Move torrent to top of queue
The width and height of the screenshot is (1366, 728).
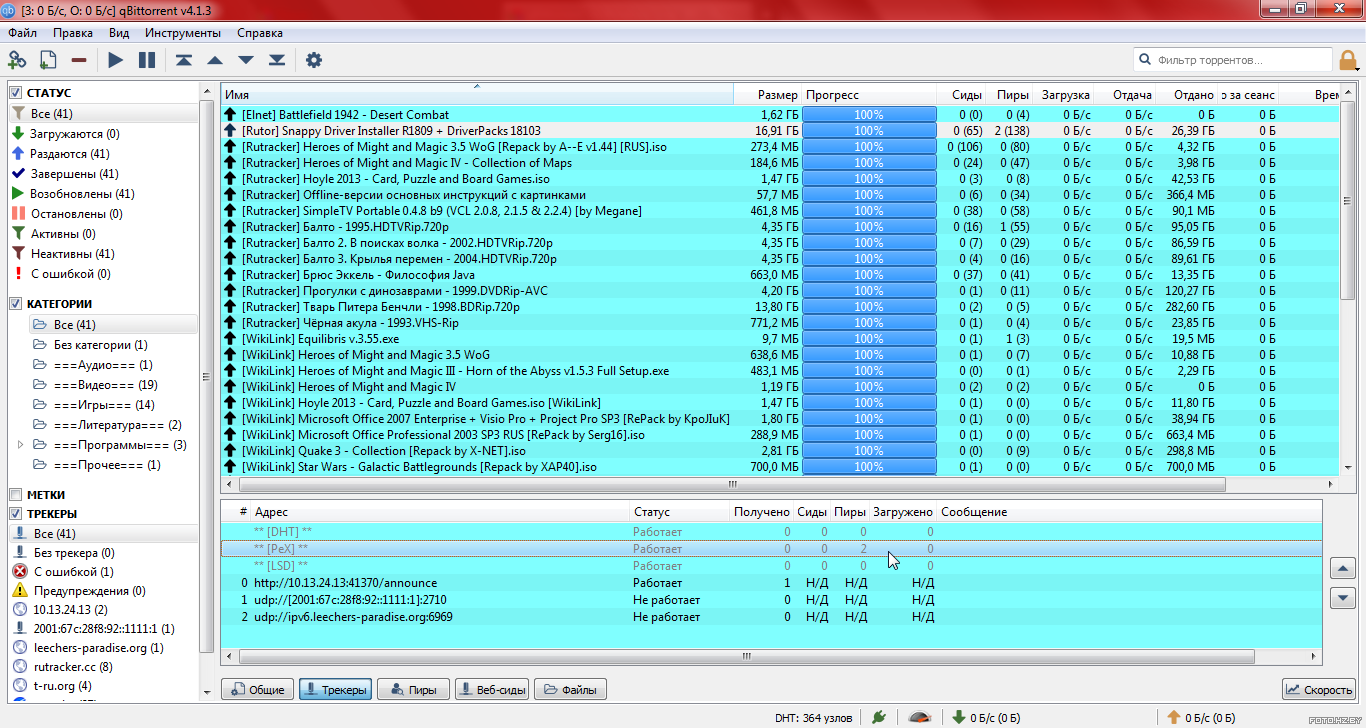click(x=184, y=60)
